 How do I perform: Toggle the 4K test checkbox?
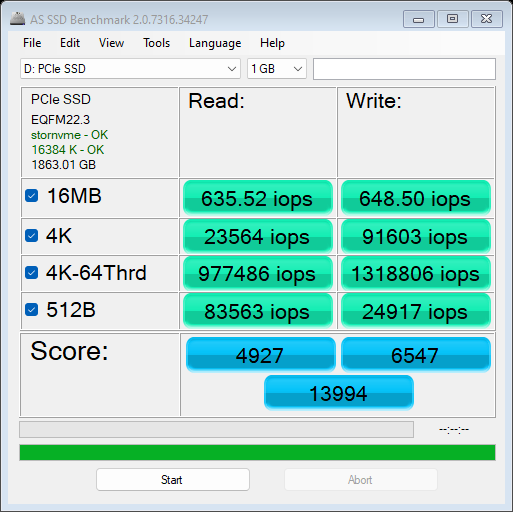coord(32,236)
